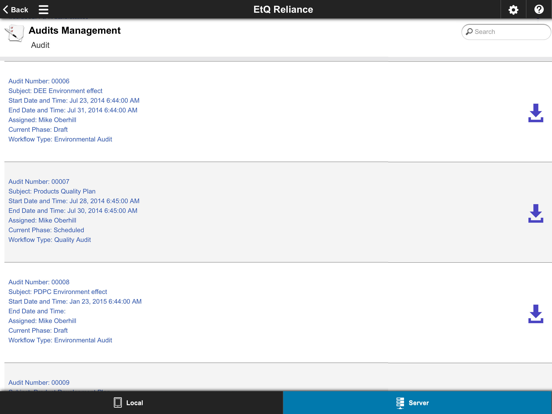Download audit 00007 Products Quality Plan
The width and height of the screenshot is (552, 414).
click(535, 213)
